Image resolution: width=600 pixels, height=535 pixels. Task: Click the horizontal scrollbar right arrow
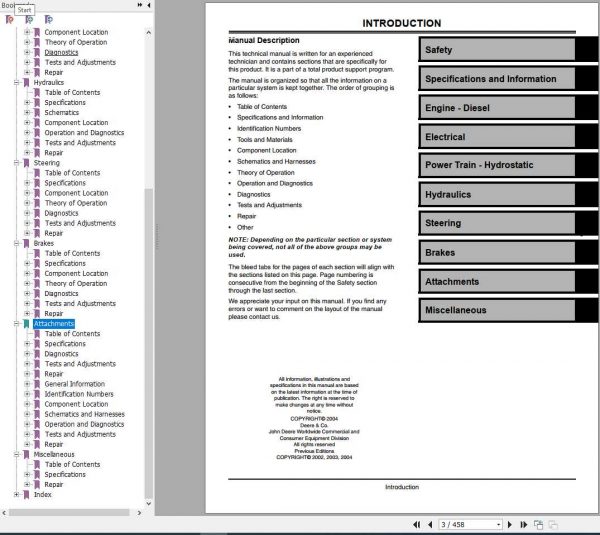pyautogui.click(x=139, y=513)
